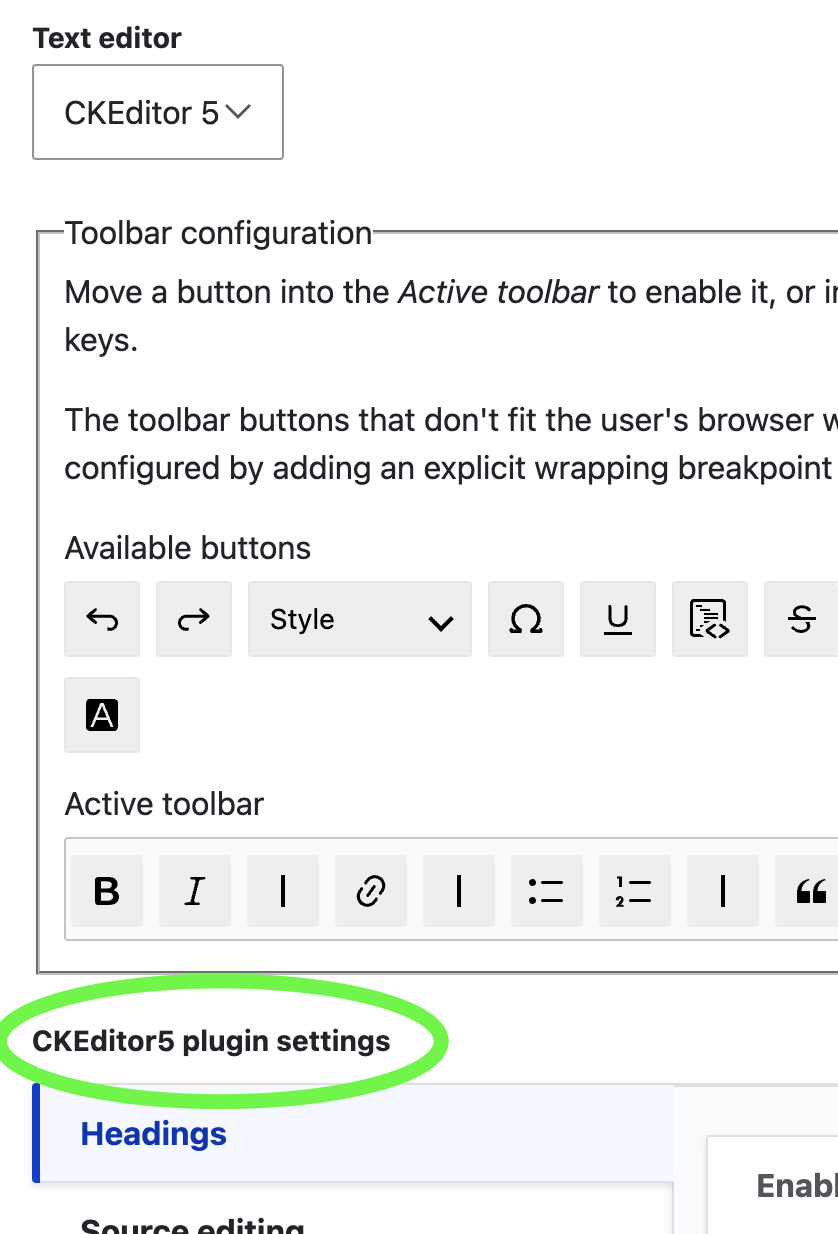Click the Numbered list button
838x1234 pixels.
pyautogui.click(x=635, y=891)
